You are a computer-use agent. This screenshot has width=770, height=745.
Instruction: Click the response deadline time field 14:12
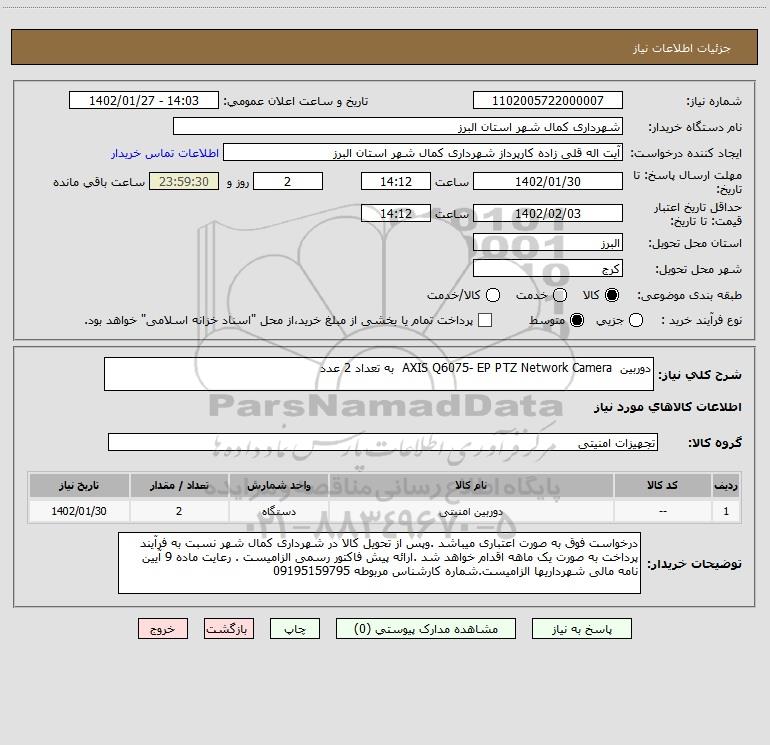[x=396, y=181]
